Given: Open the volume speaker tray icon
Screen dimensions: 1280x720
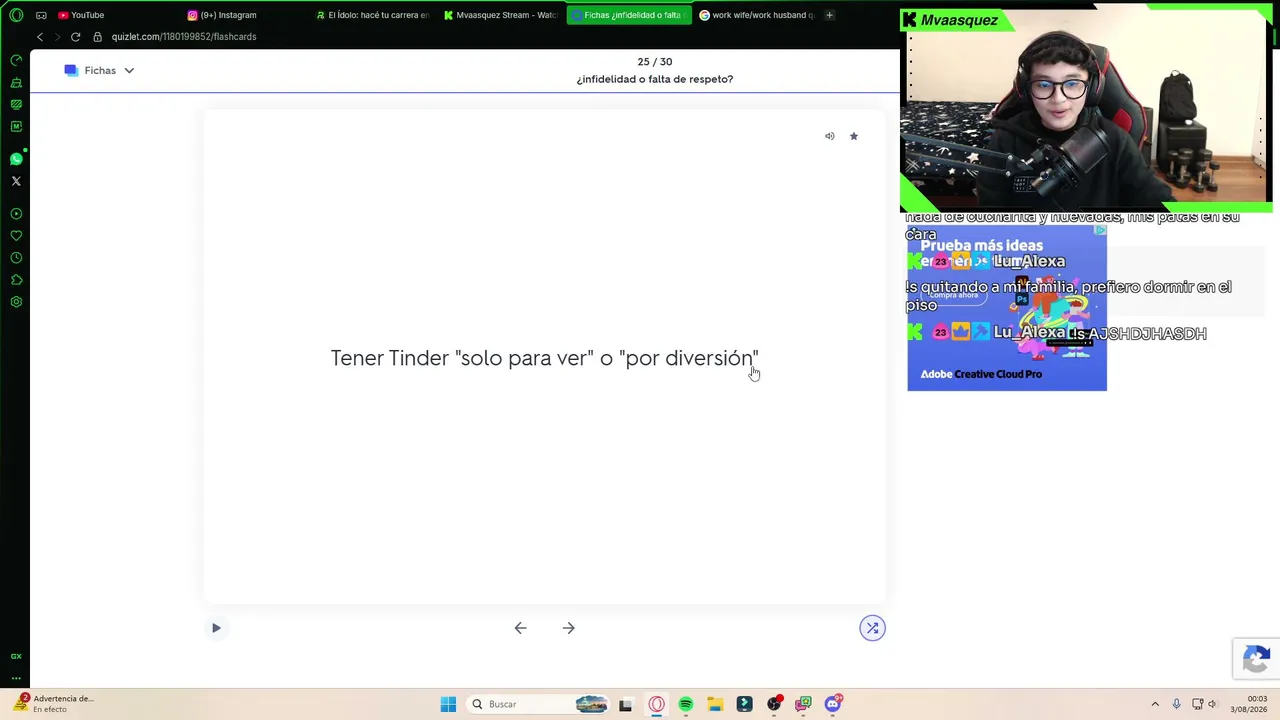Looking at the screenshot, I should 1213,704.
